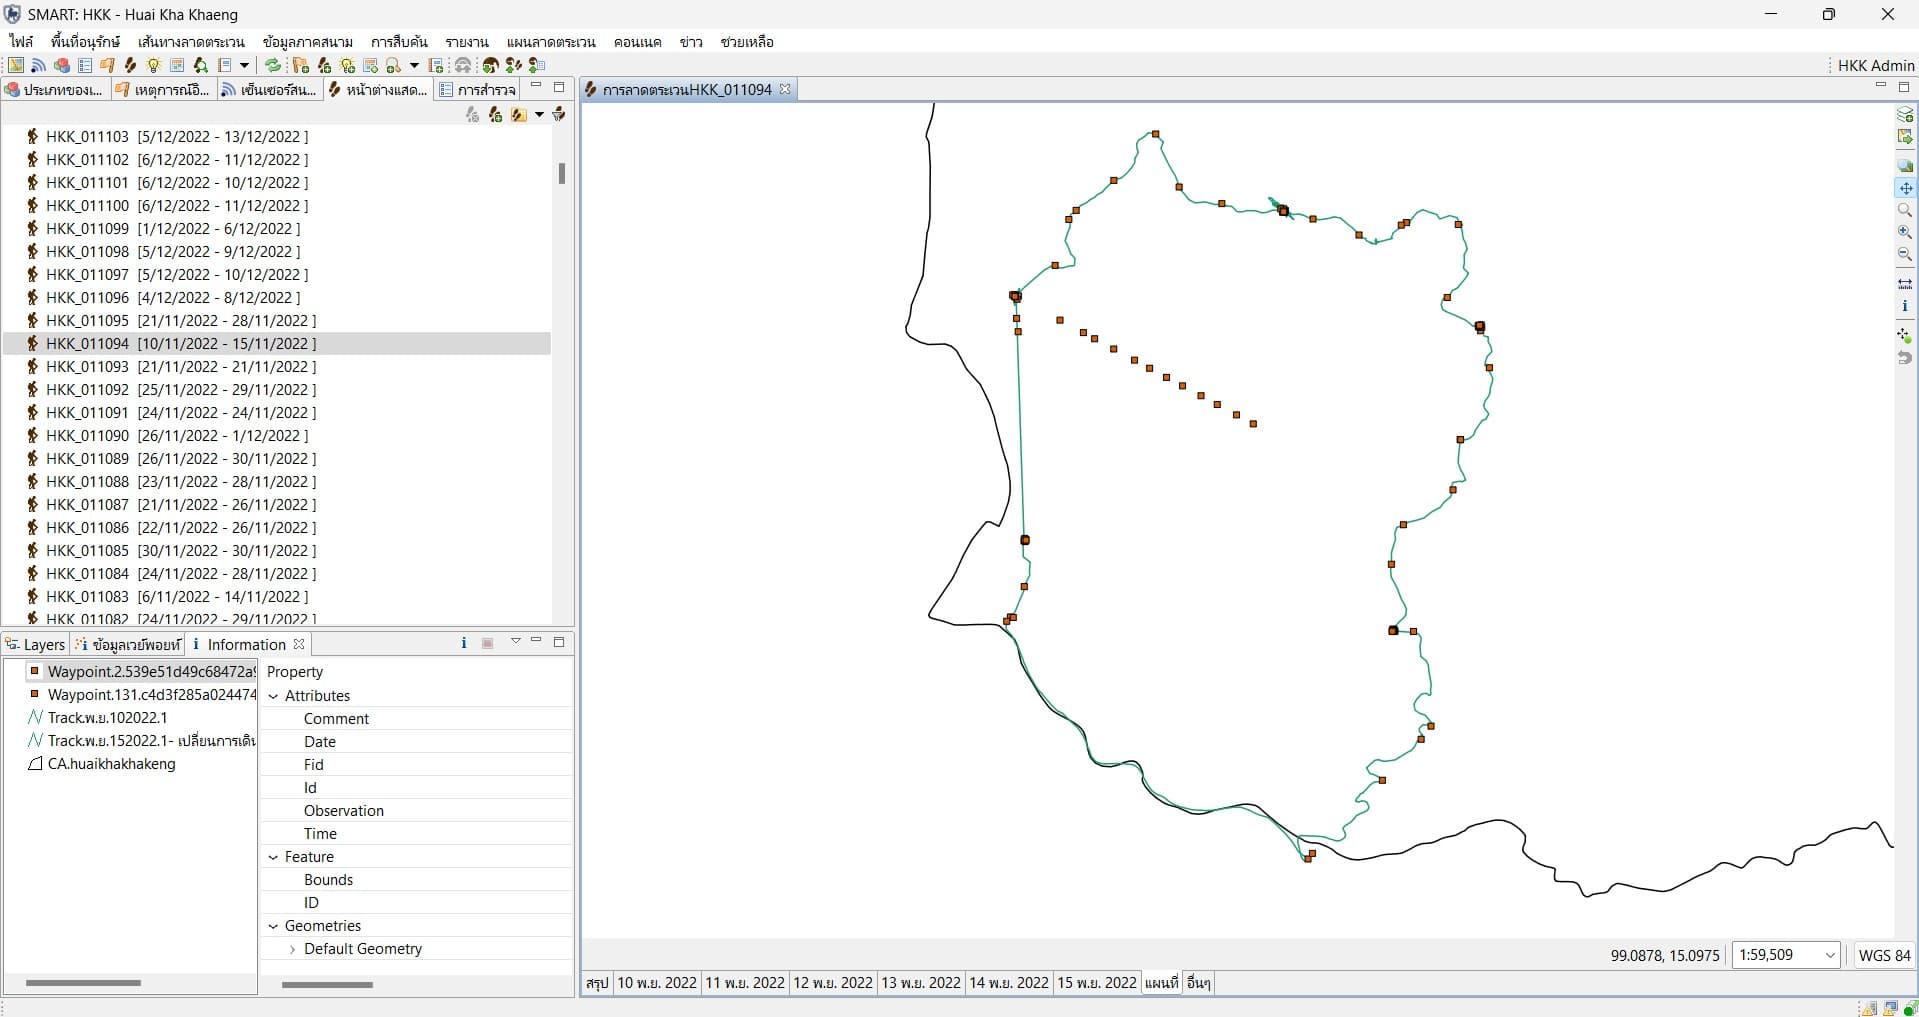Click the WGS 84 projection button
The image size is (1919, 1017).
(x=1883, y=955)
